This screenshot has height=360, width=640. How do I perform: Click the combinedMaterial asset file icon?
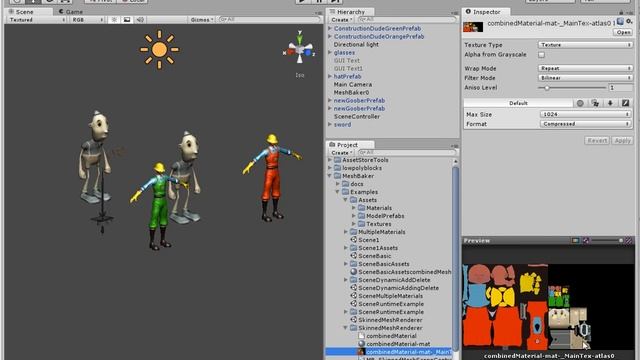(x=362, y=336)
